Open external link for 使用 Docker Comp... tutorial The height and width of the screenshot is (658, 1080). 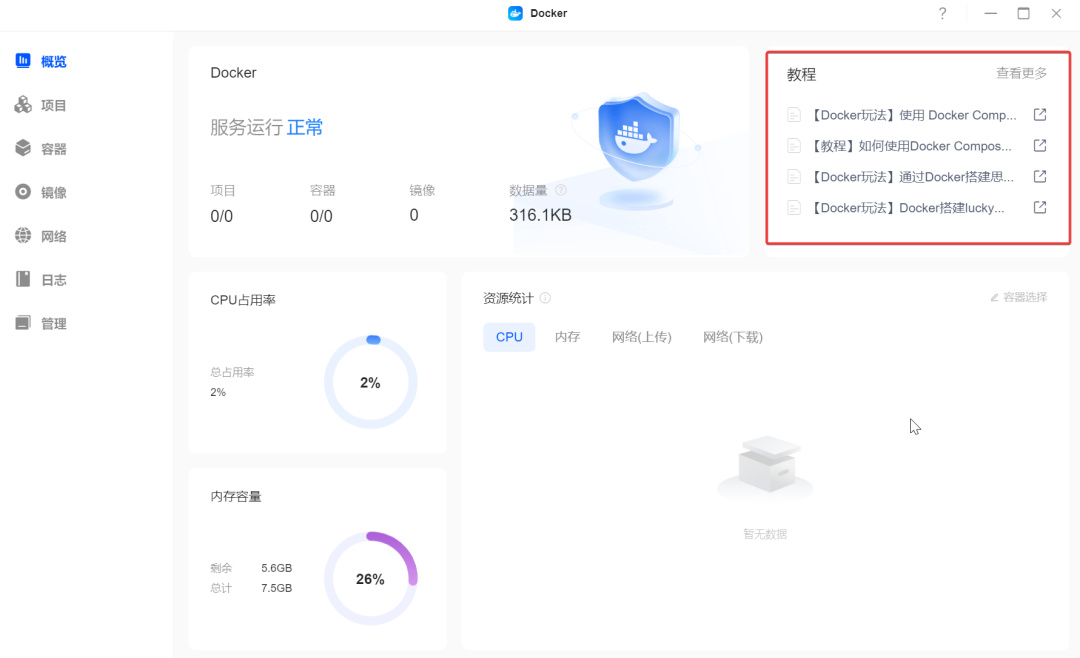(x=1040, y=114)
